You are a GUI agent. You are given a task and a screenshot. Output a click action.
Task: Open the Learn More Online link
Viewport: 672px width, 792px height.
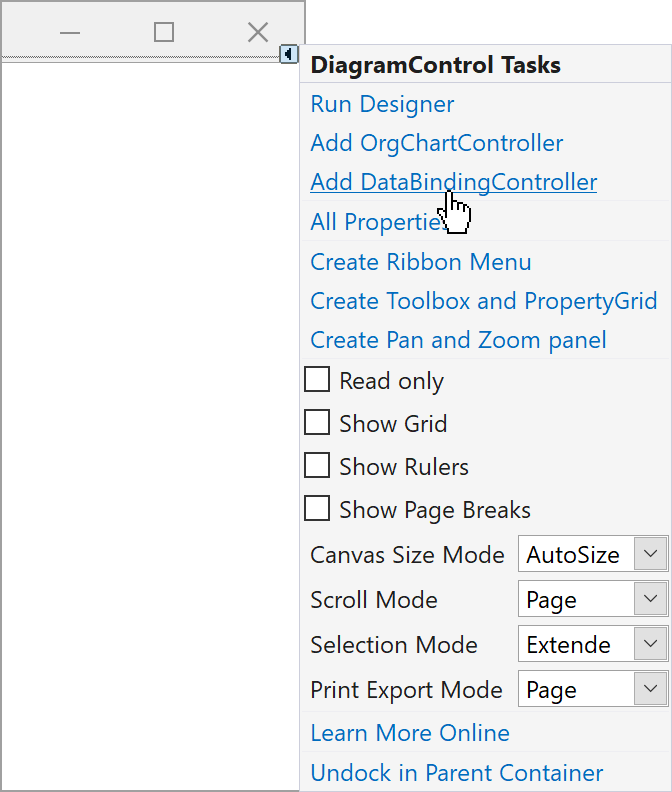[410, 733]
